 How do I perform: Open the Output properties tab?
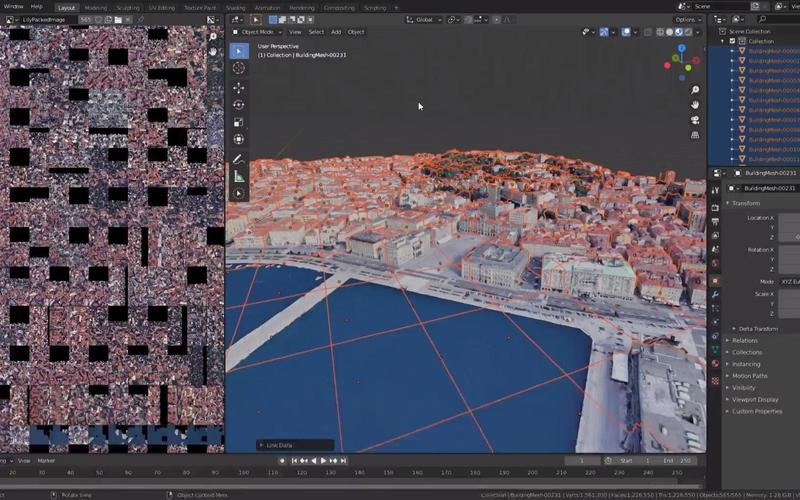[x=715, y=221]
